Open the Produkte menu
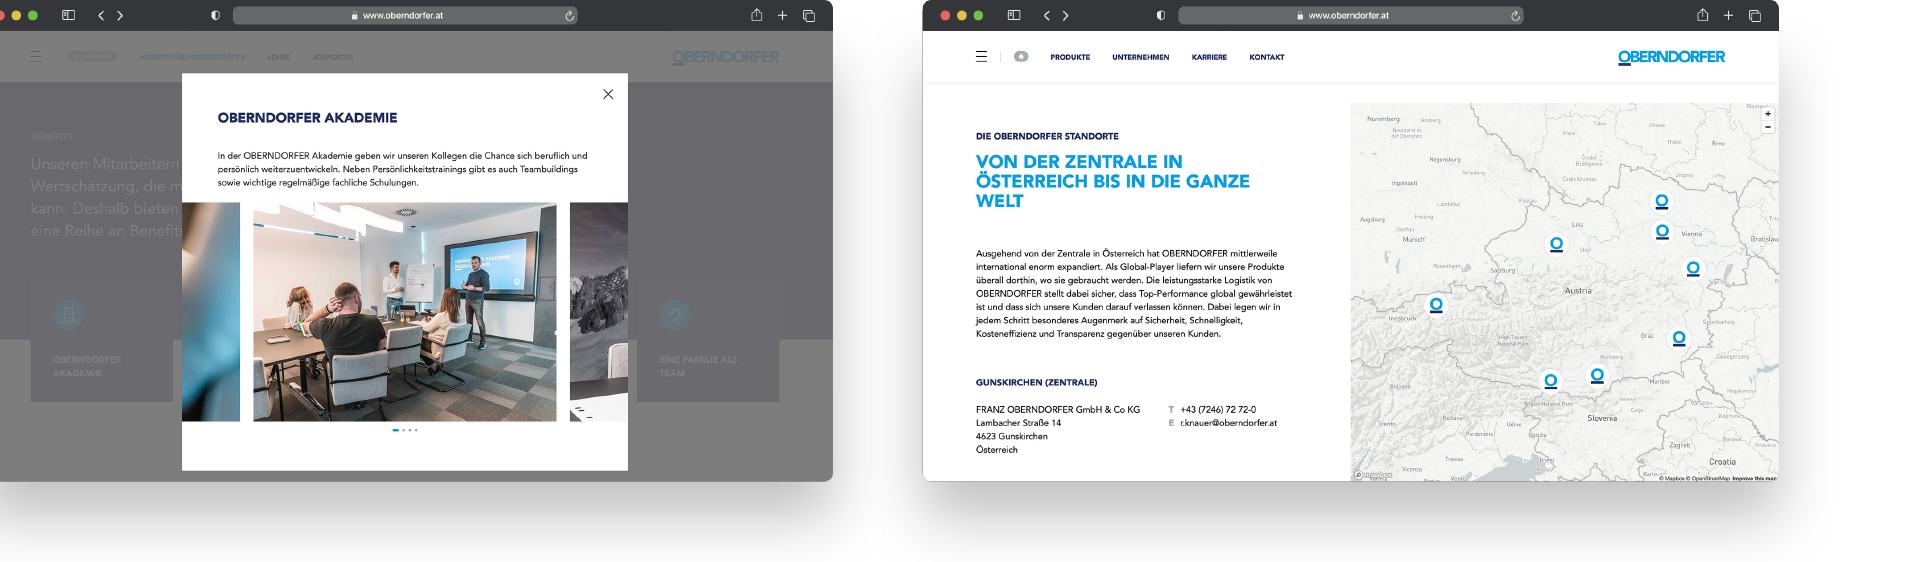The width and height of the screenshot is (1920, 562). tap(1070, 57)
